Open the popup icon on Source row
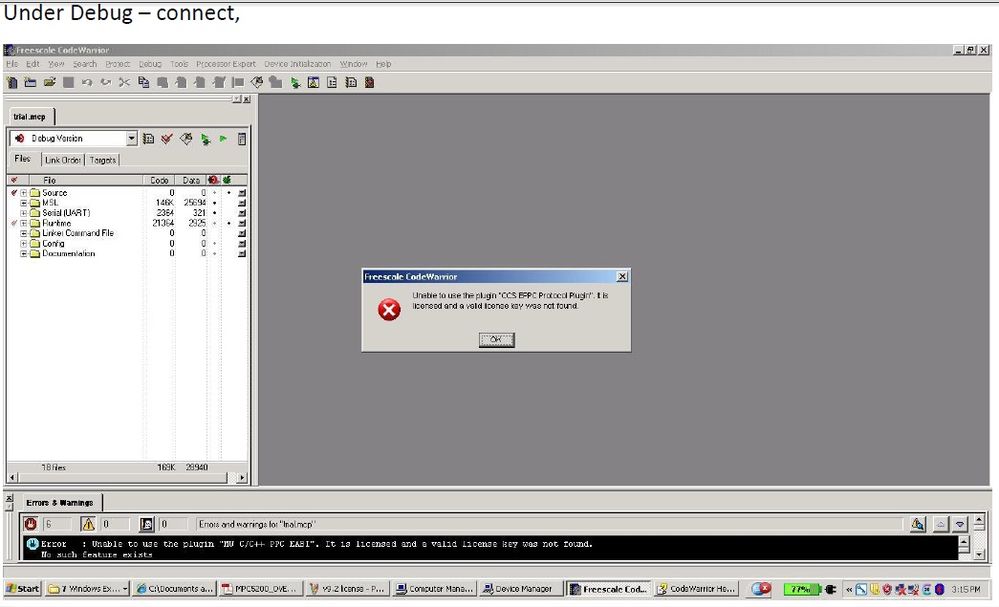Viewport: 999px width, 607px height. [x=242, y=192]
